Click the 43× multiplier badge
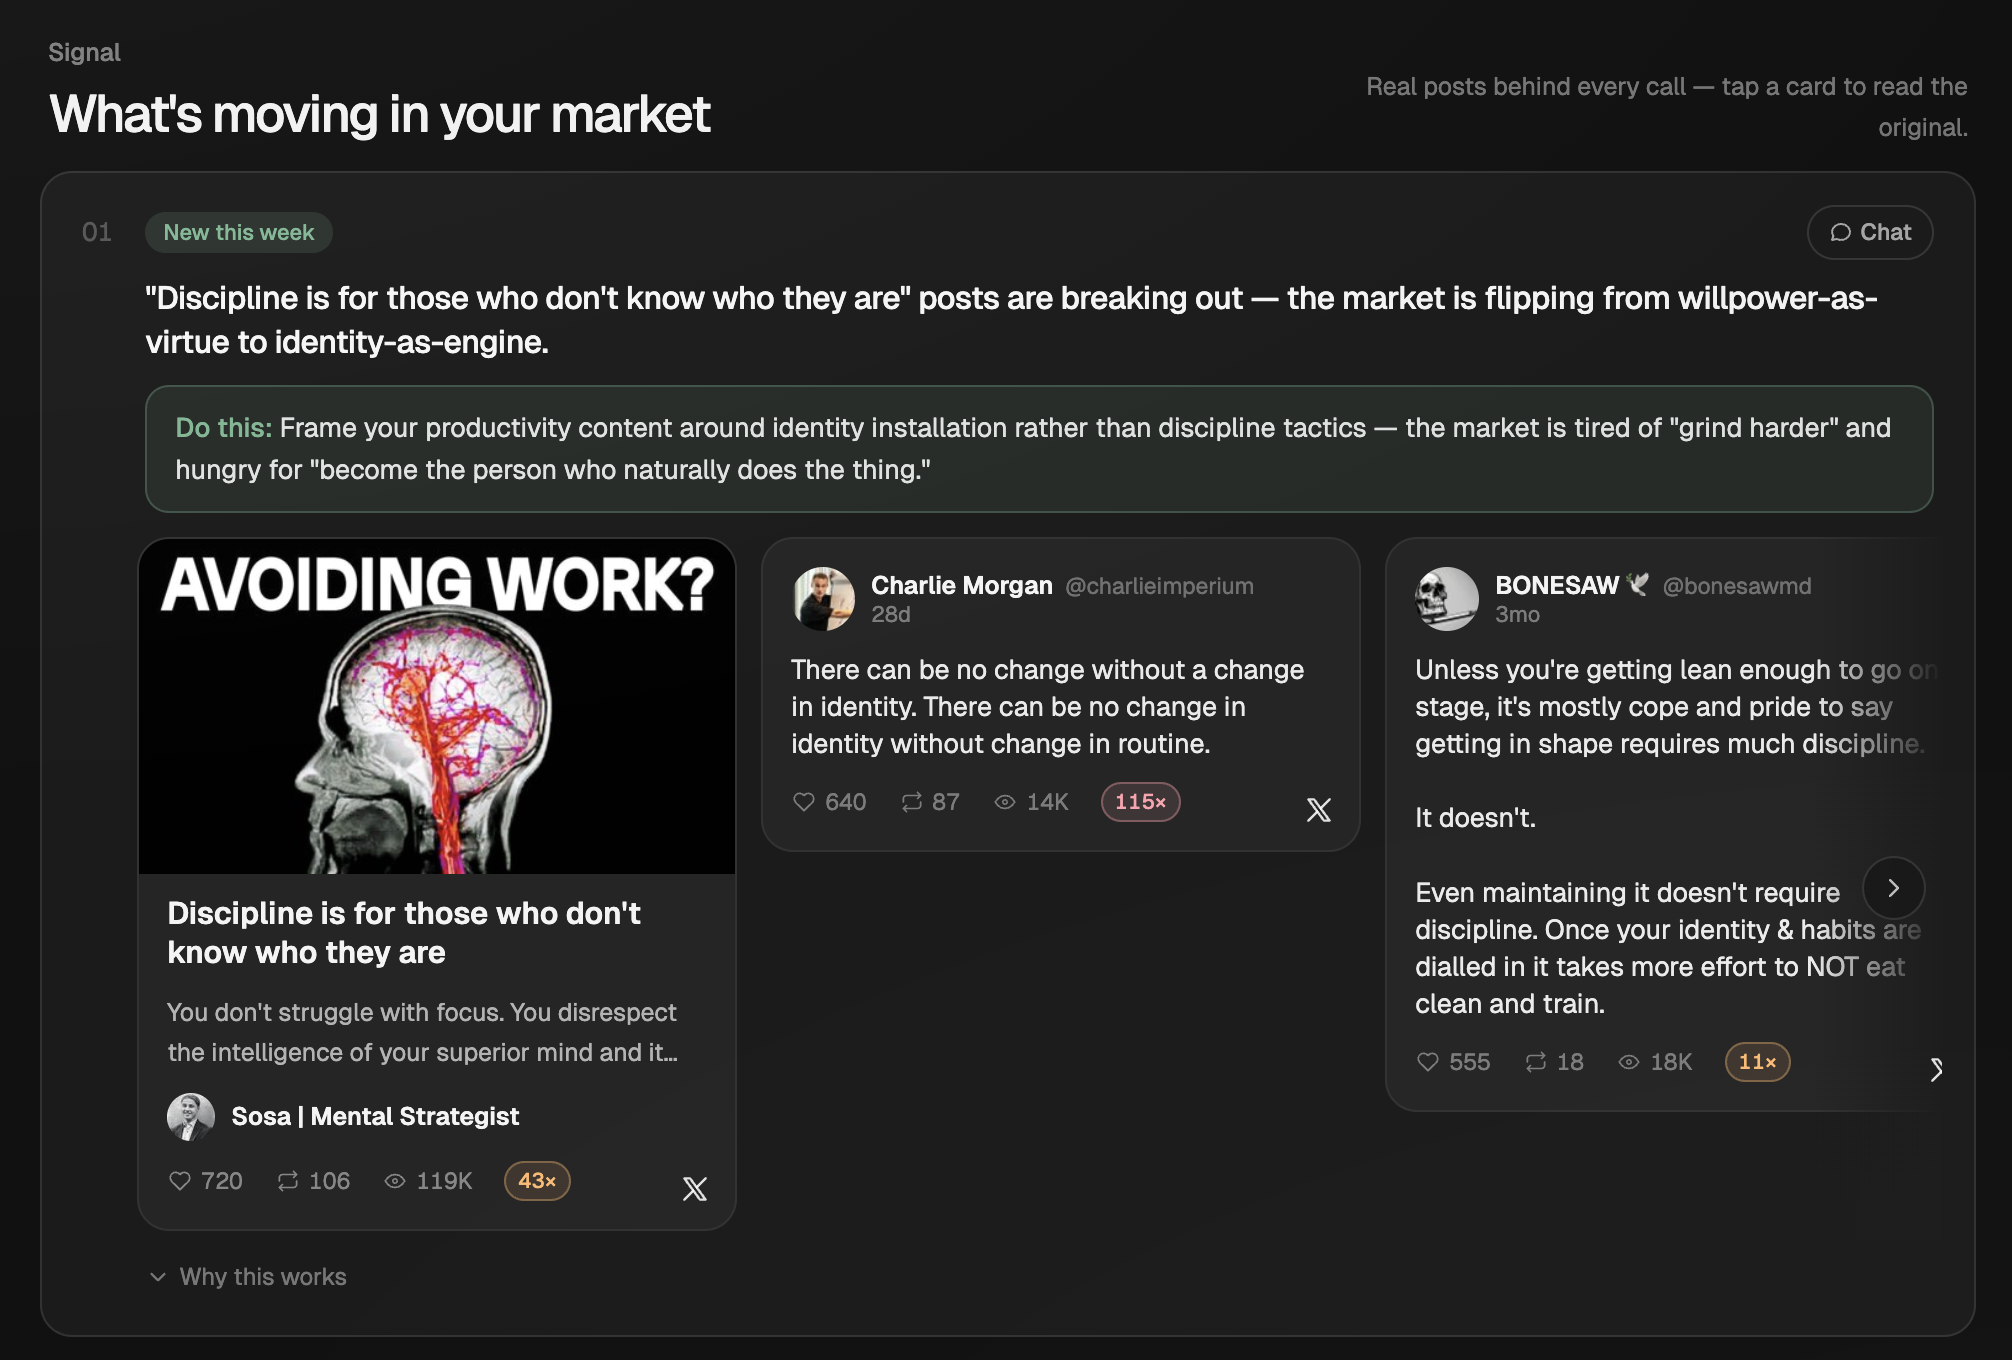This screenshot has width=2012, height=1360. point(537,1181)
